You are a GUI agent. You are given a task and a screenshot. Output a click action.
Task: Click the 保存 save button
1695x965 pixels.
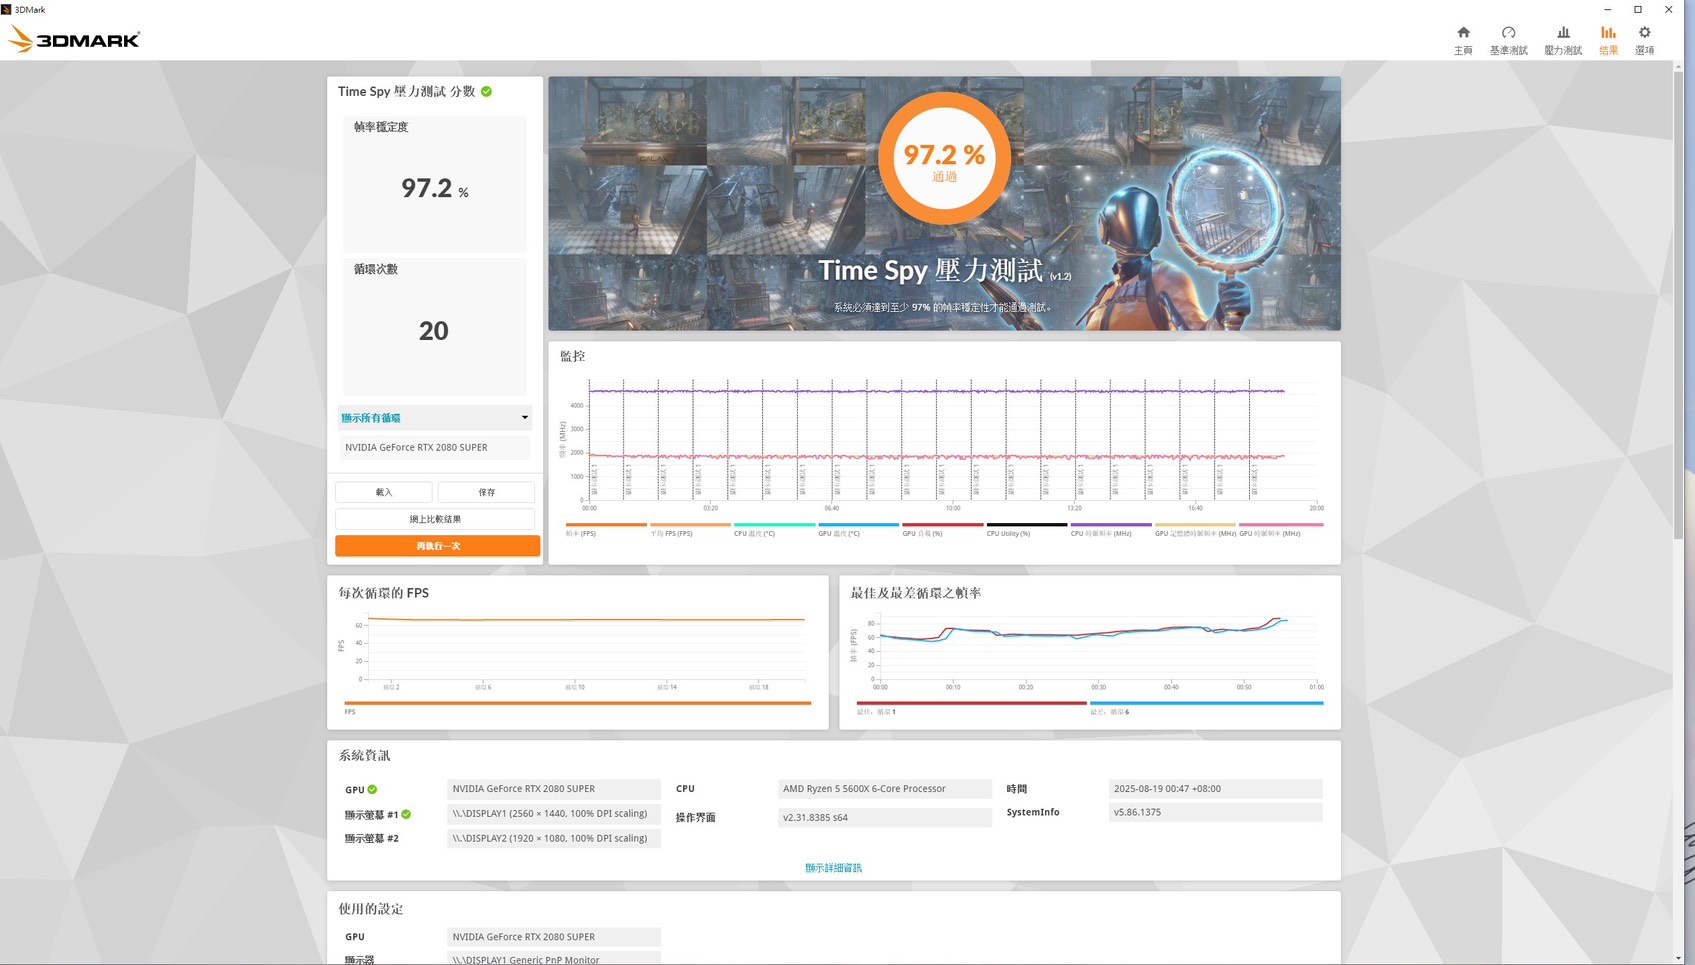pos(487,492)
